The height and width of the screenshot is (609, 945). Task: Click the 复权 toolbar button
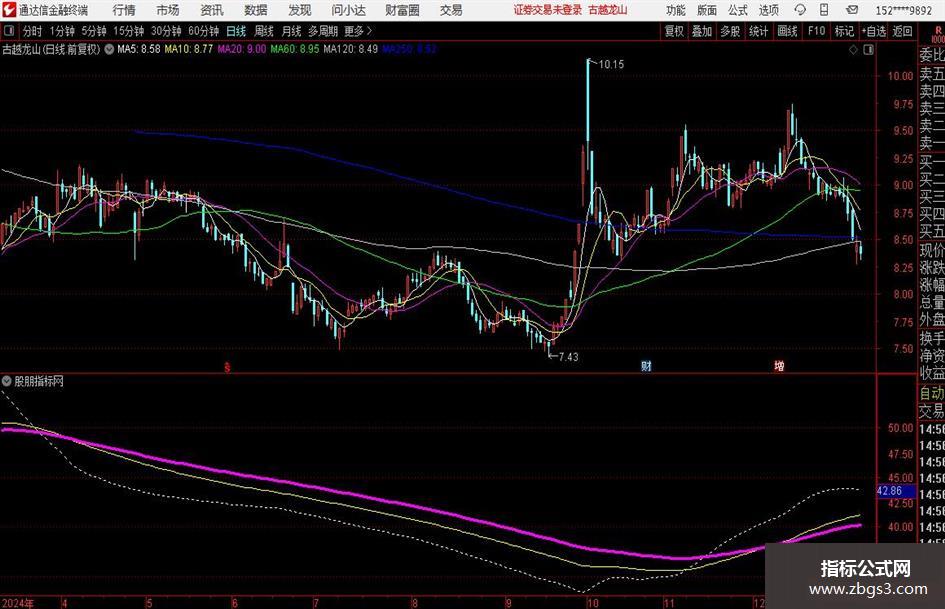[674, 31]
